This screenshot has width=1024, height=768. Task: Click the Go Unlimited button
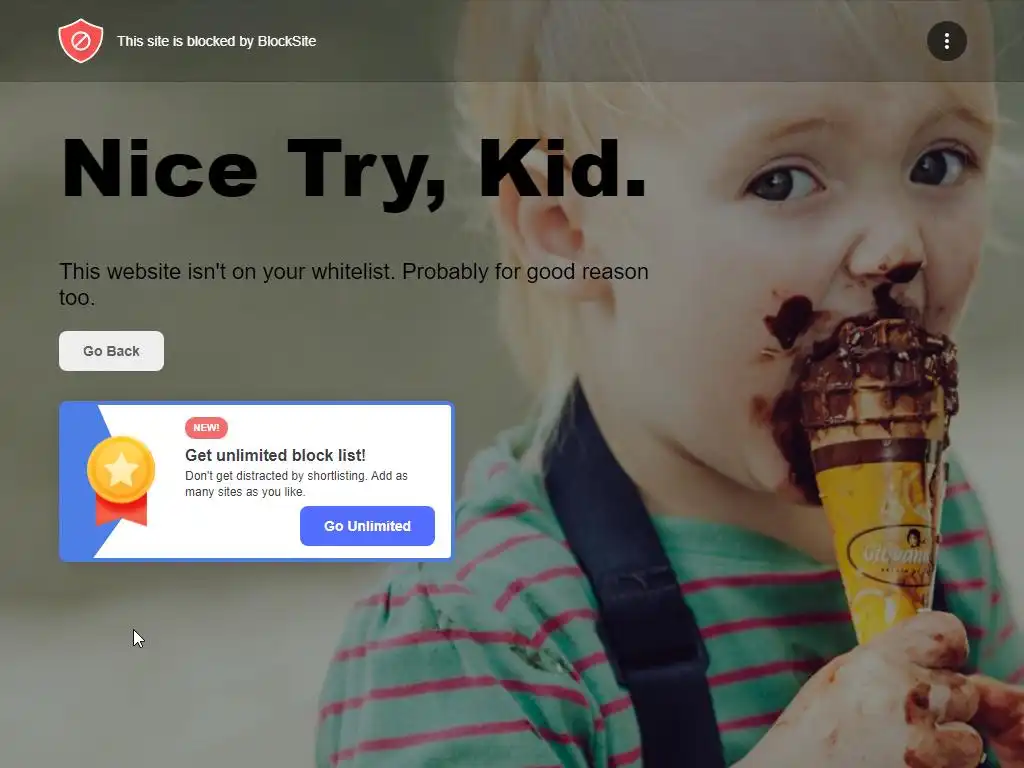pyautogui.click(x=367, y=526)
